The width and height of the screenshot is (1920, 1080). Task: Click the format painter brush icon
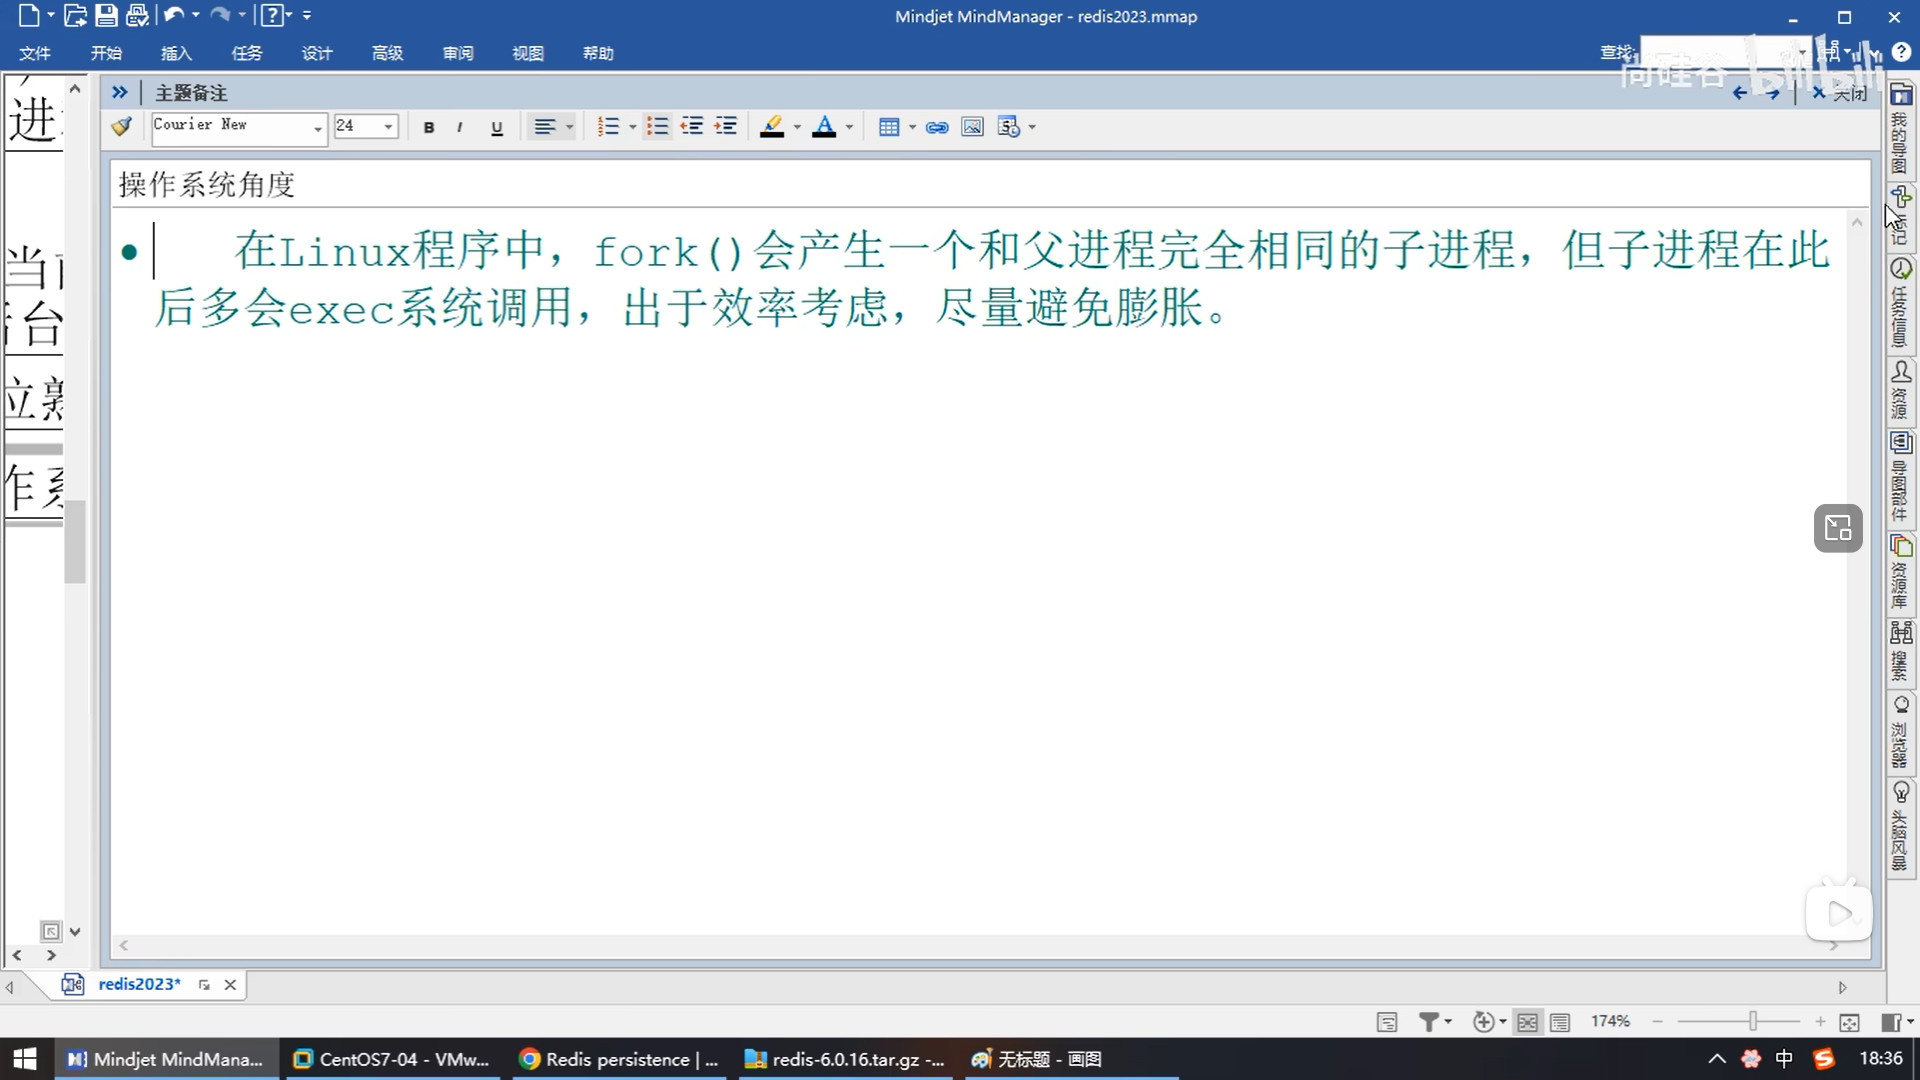pos(122,127)
